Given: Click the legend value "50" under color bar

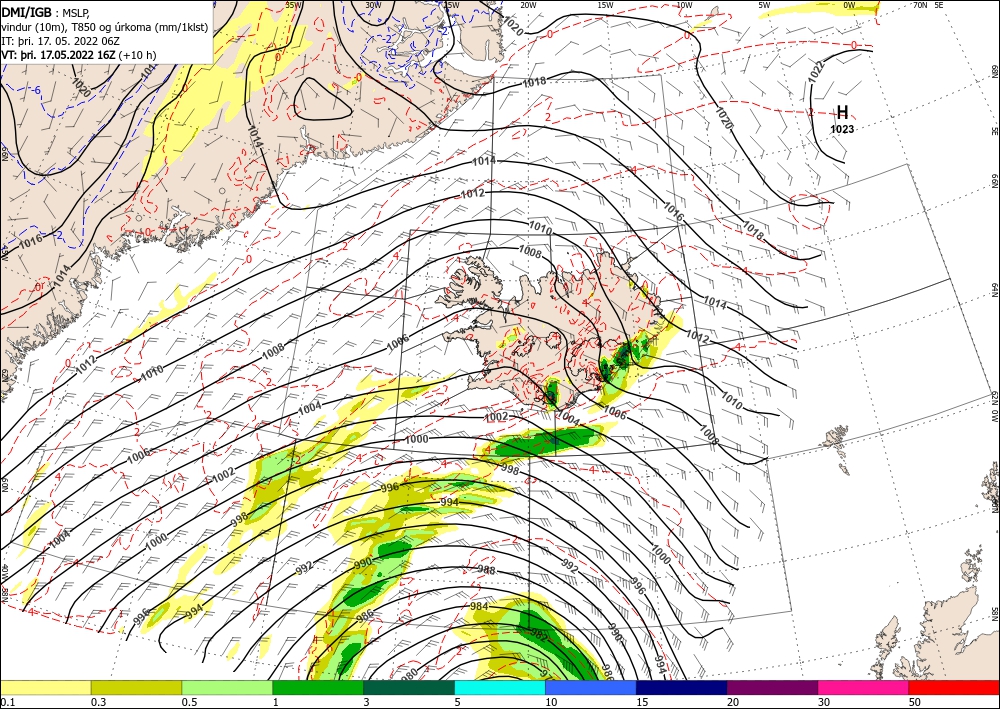Looking at the screenshot, I should tap(915, 702).
